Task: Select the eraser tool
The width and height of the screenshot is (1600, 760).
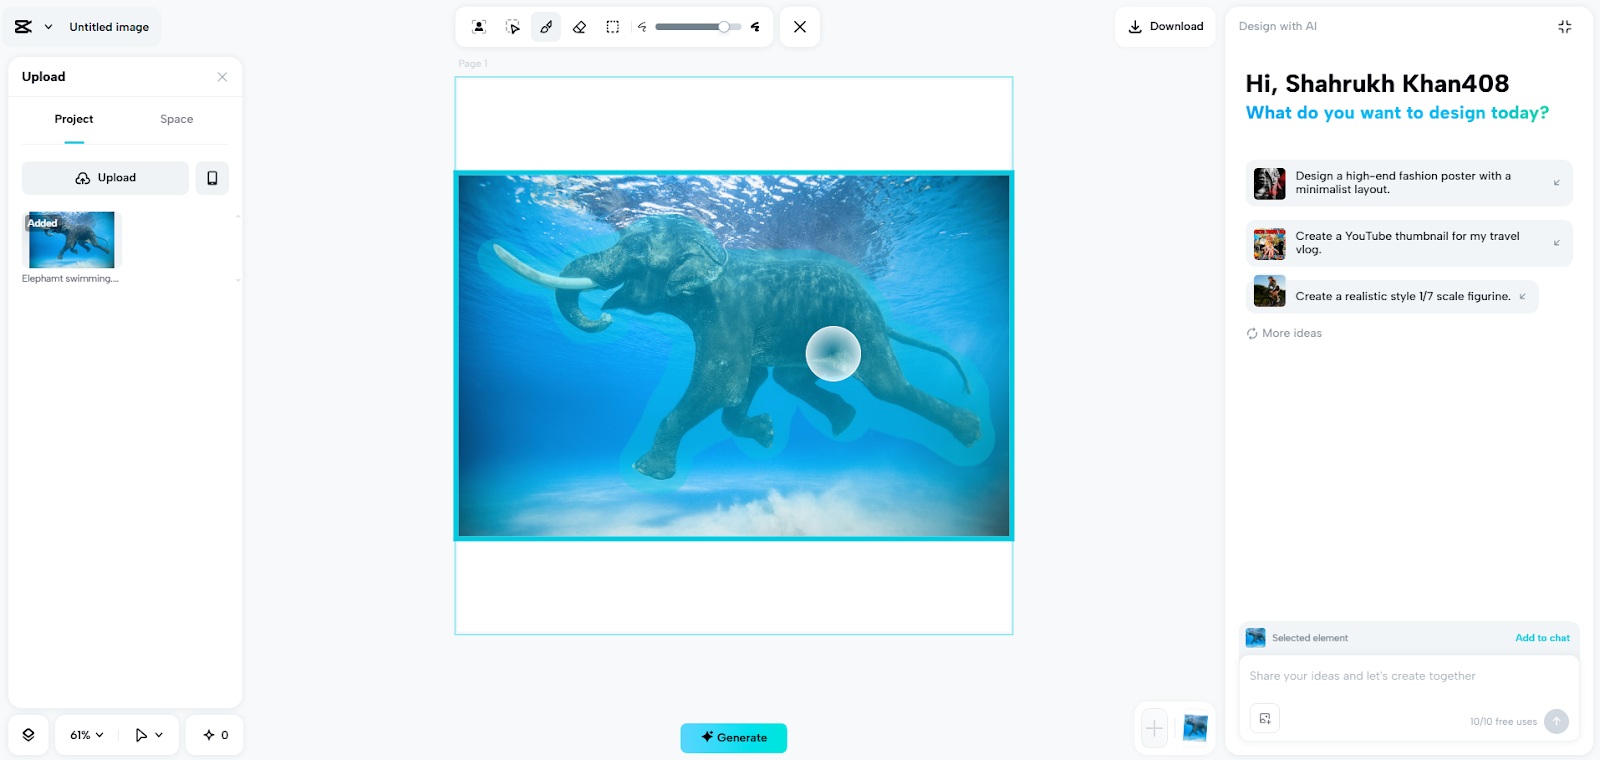Action: click(x=579, y=27)
